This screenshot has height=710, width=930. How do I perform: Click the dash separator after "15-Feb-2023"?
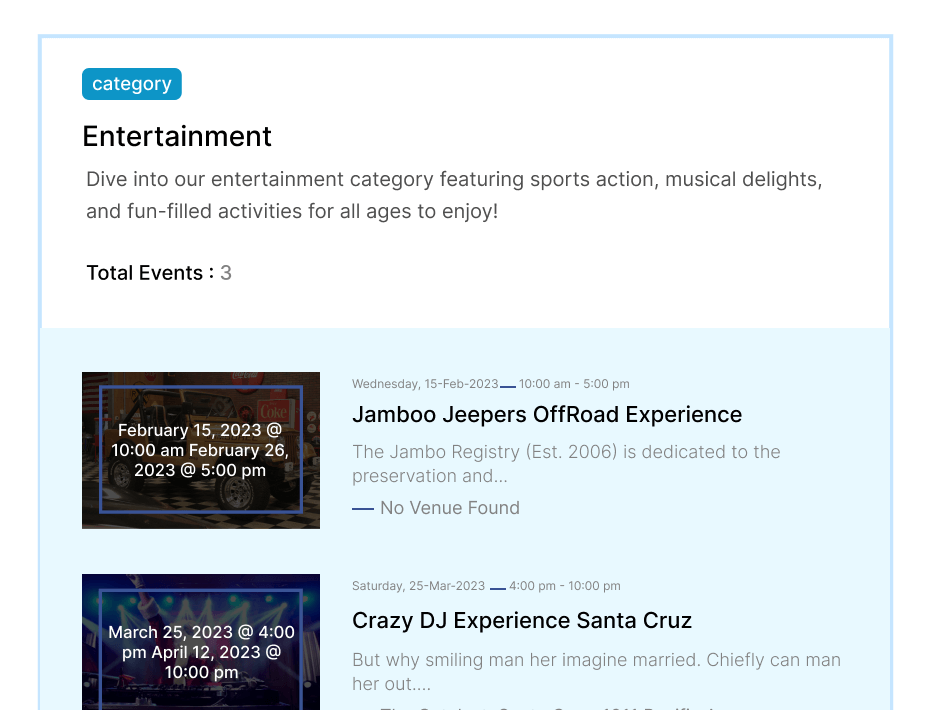508,386
